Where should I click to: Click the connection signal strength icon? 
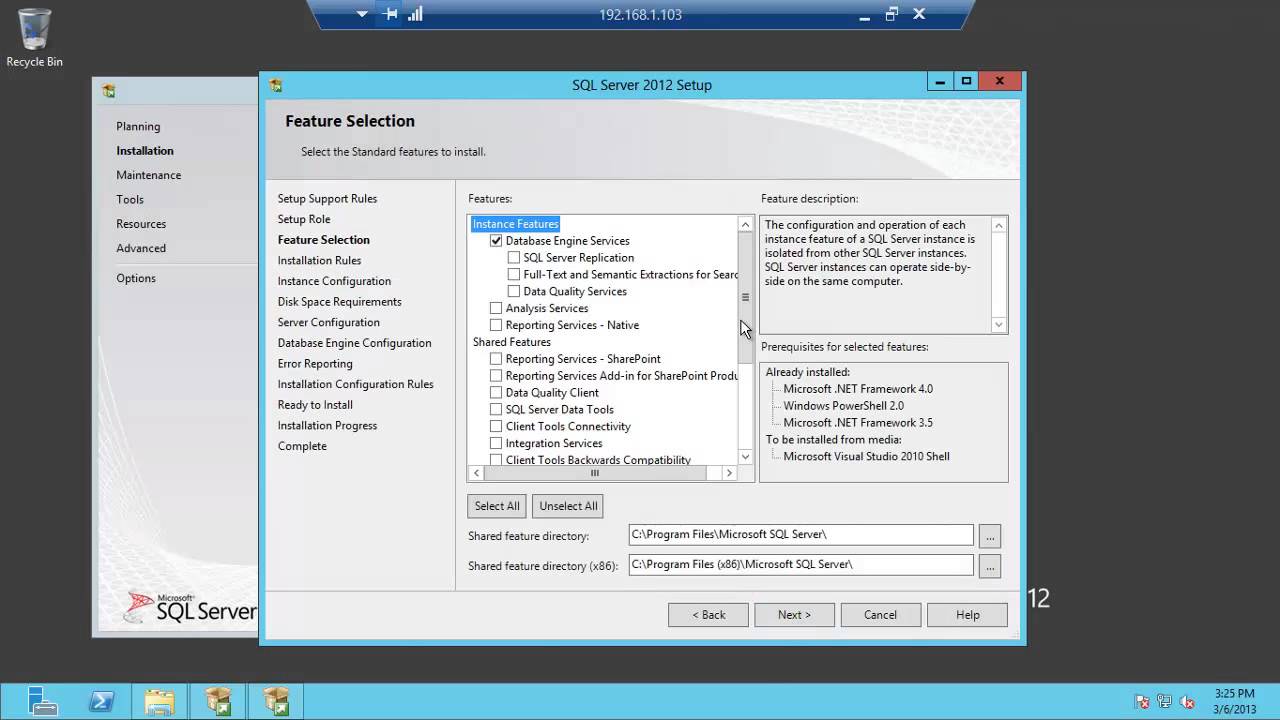tap(415, 14)
